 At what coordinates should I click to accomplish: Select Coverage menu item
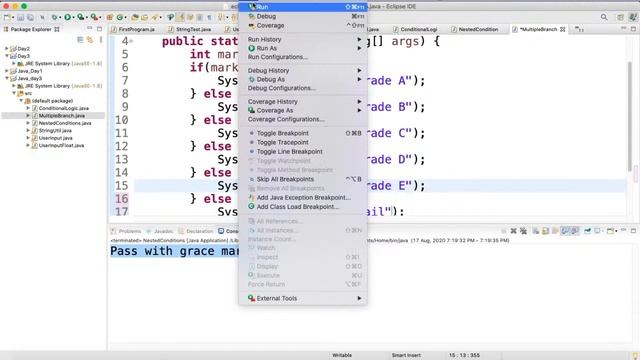coord(303,25)
